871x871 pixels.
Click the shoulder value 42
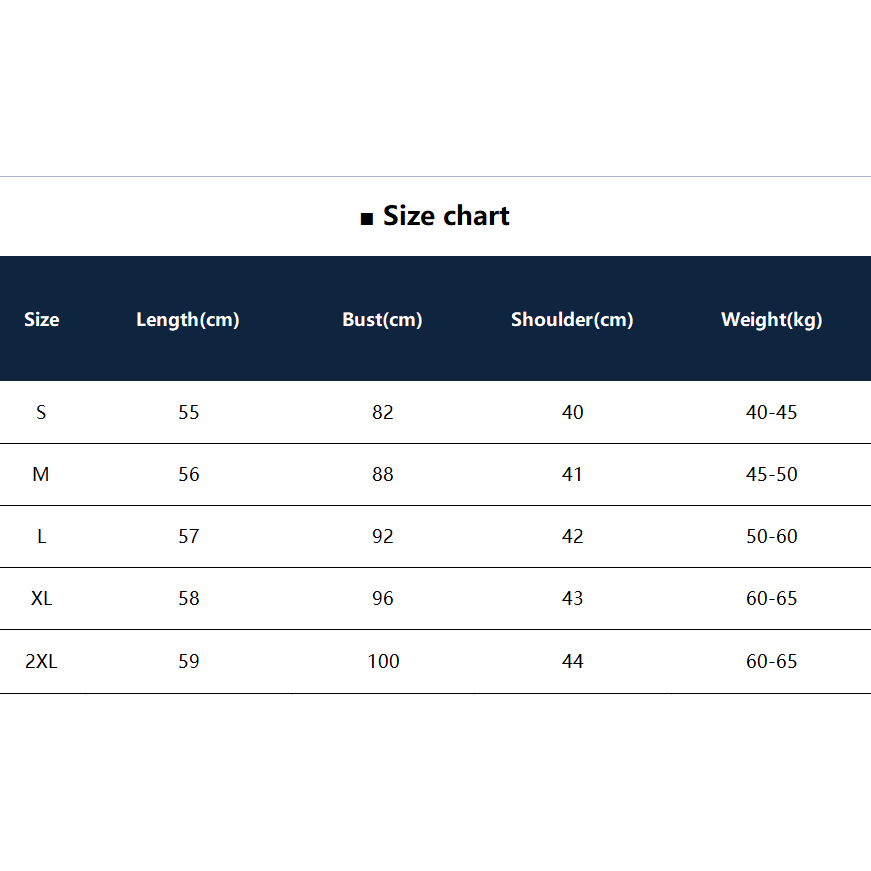coord(573,536)
